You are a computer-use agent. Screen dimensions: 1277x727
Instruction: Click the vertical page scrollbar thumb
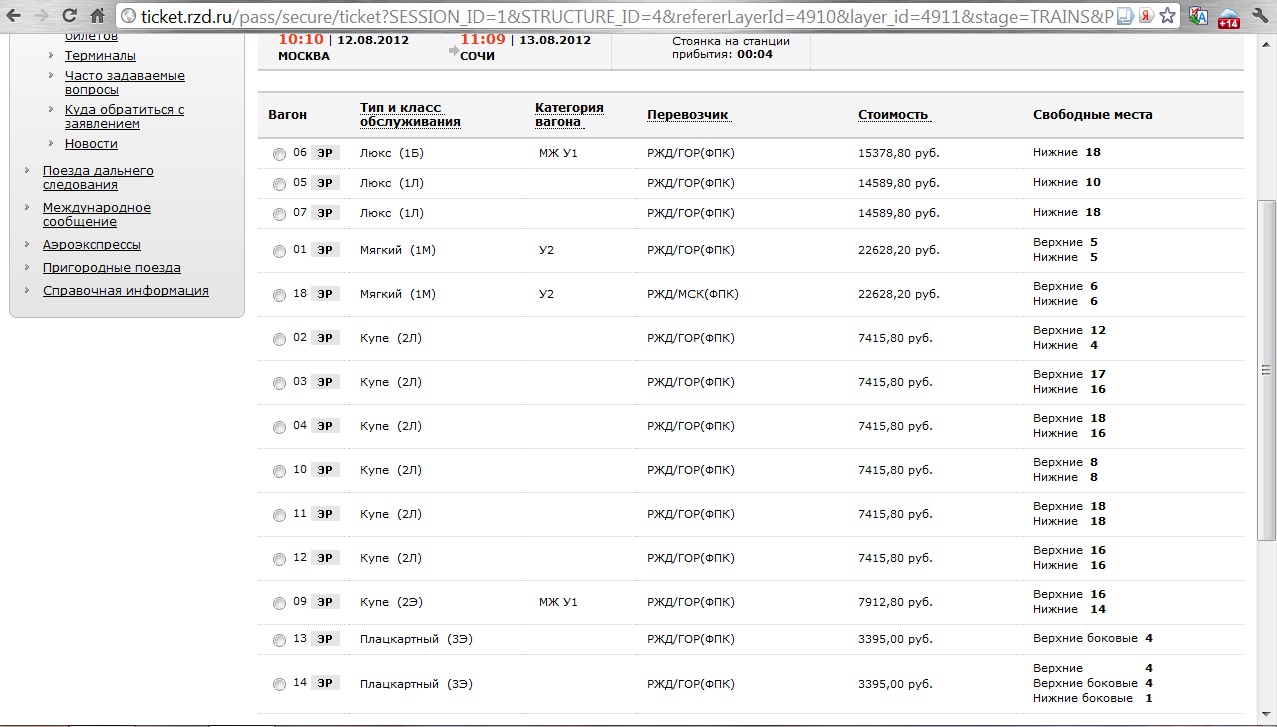click(x=1267, y=370)
